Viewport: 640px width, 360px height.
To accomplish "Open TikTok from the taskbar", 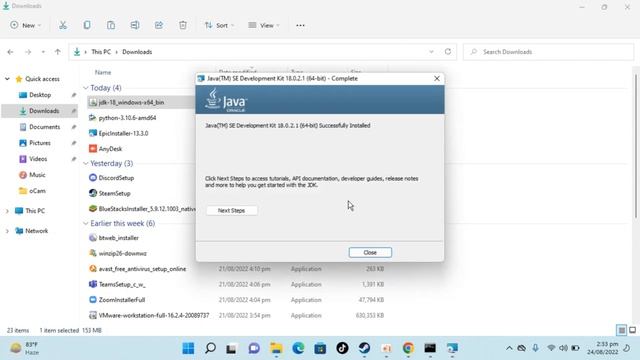I will click(x=342, y=348).
